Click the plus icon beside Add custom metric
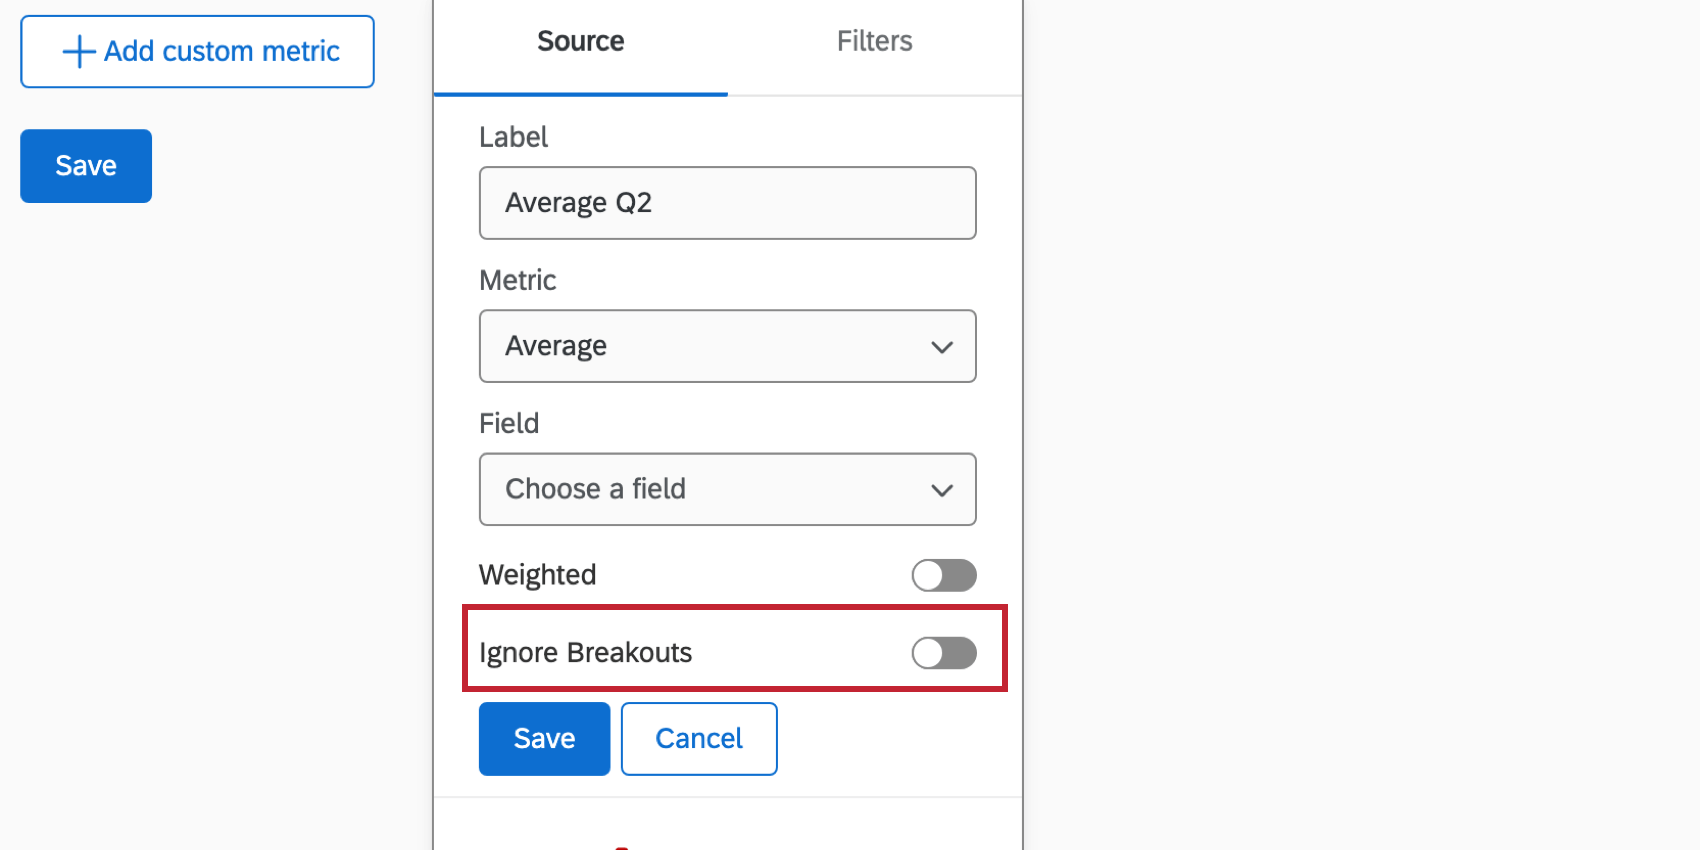 [79, 52]
